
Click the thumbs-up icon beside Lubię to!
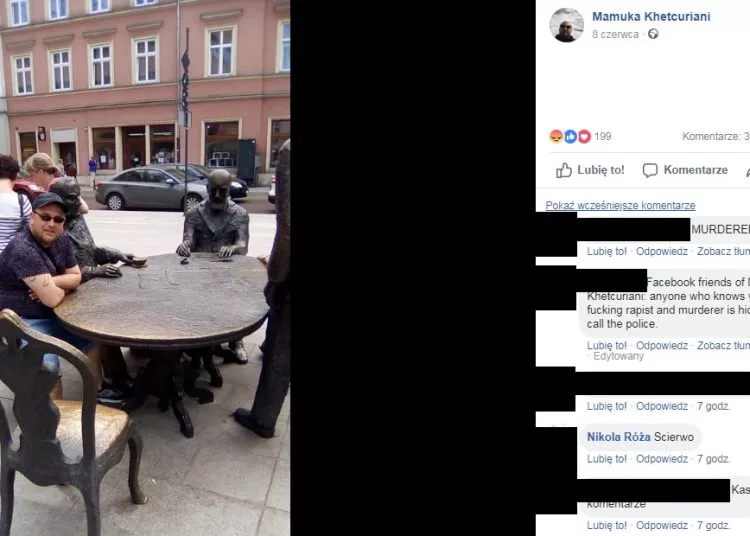tap(564, 170)
